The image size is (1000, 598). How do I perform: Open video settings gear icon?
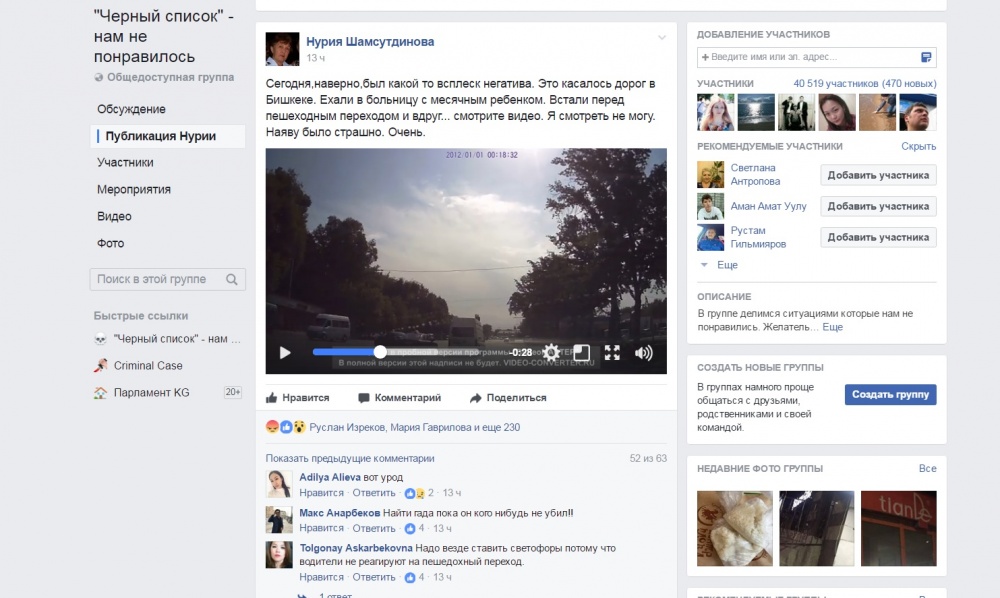pos(552,352)
